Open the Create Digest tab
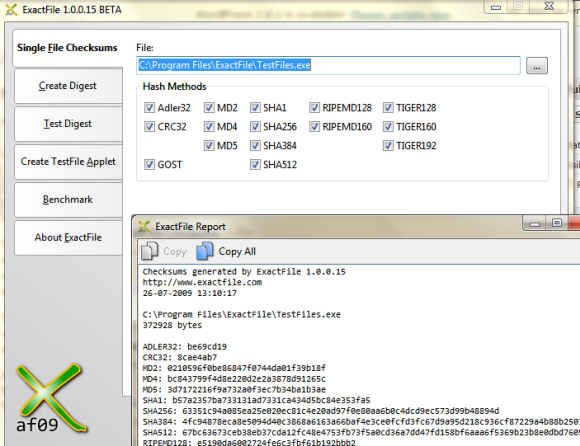This screenshot has height=446, width=580. pos(68,86)
